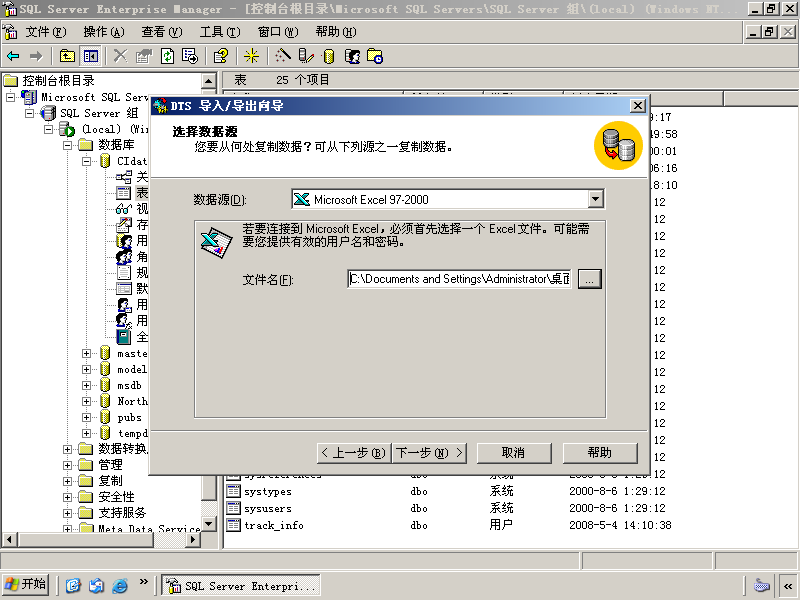Collapse the SQL Server 组 node

[30, 113]
